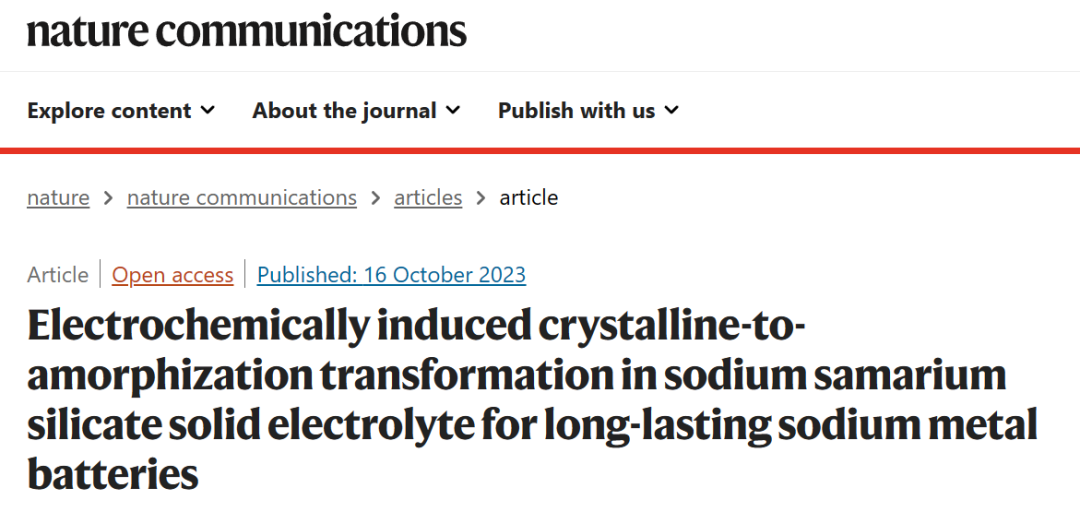
Task: Open the Publish with us menu
Action: pyautogui.click(x=589, y=110)
